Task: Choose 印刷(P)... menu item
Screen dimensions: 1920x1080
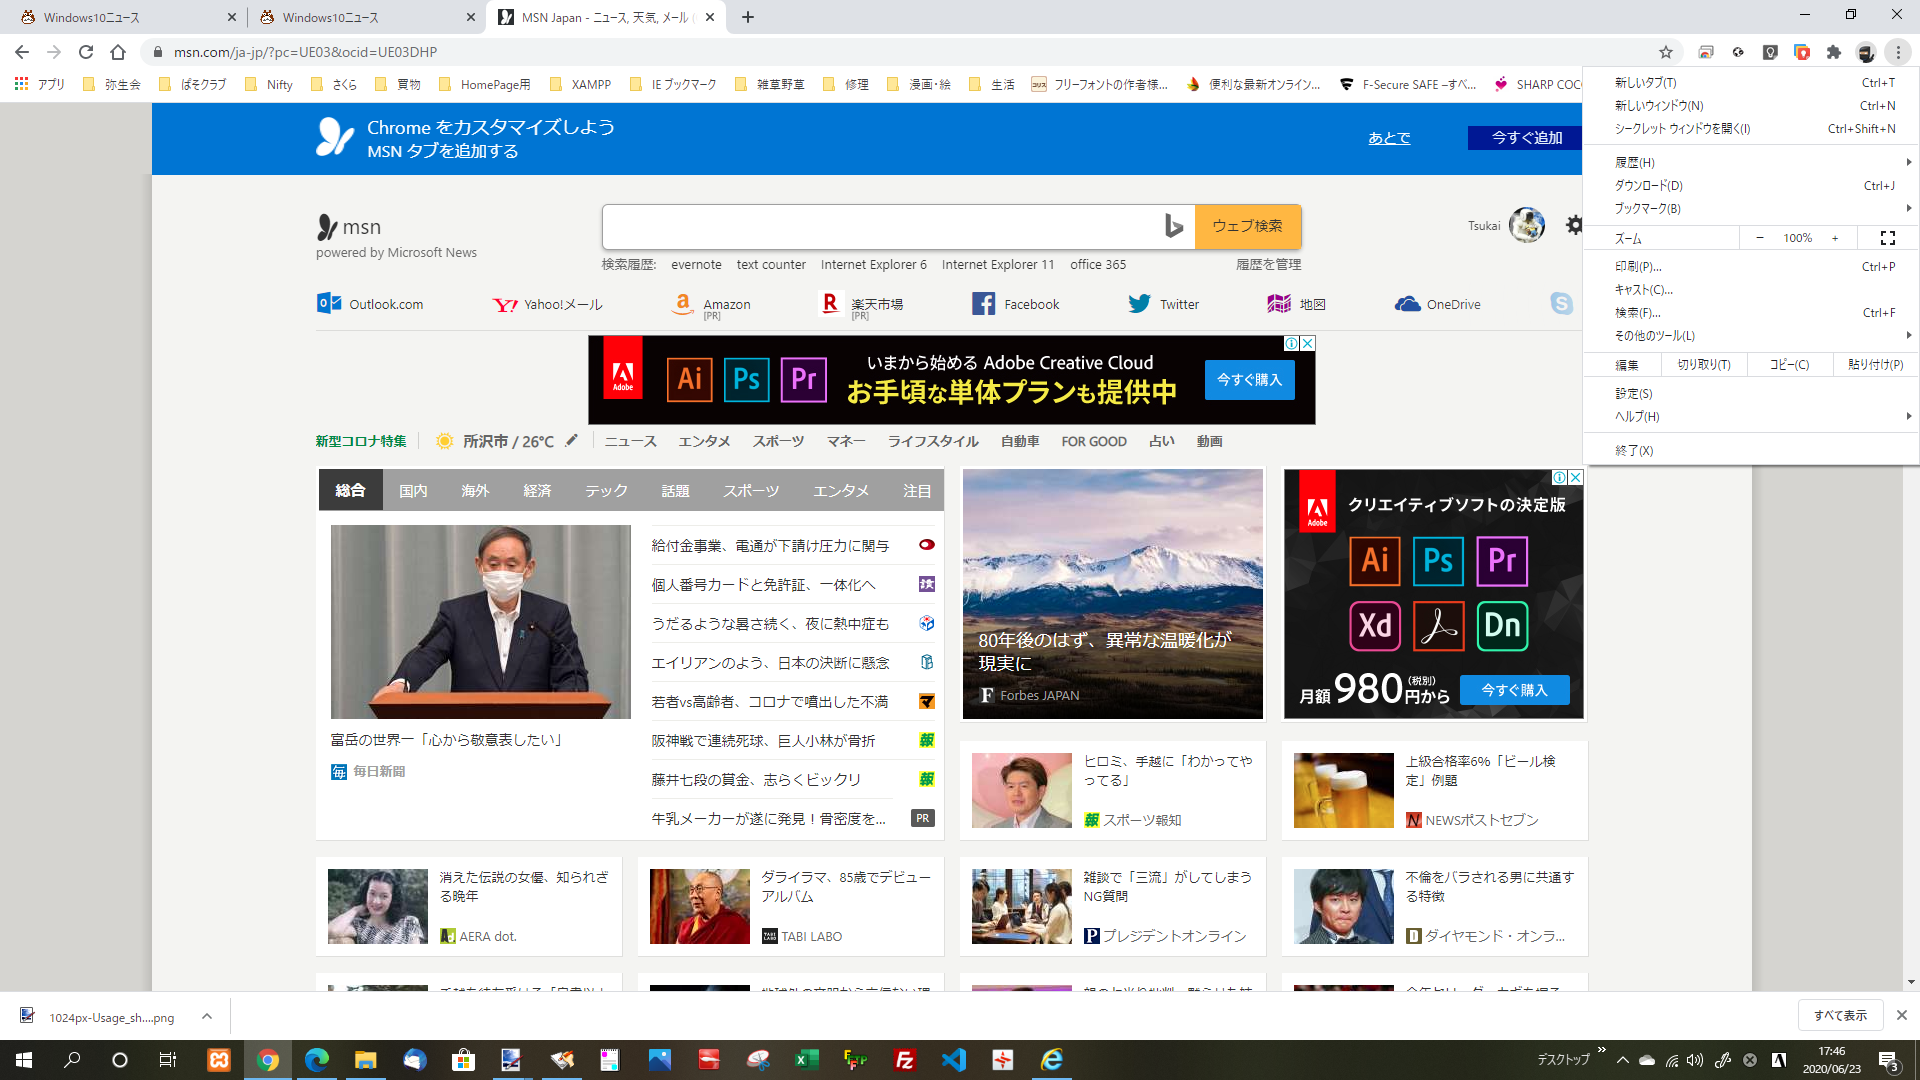Action: (x=1750, y=266)
